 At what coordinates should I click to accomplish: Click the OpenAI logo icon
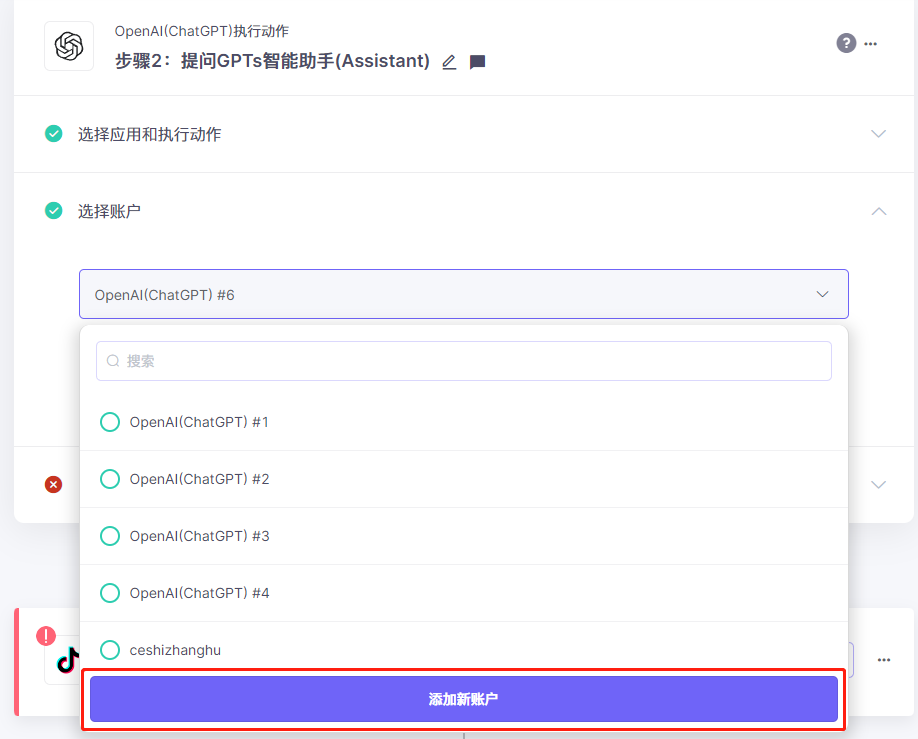pos(69,46)
